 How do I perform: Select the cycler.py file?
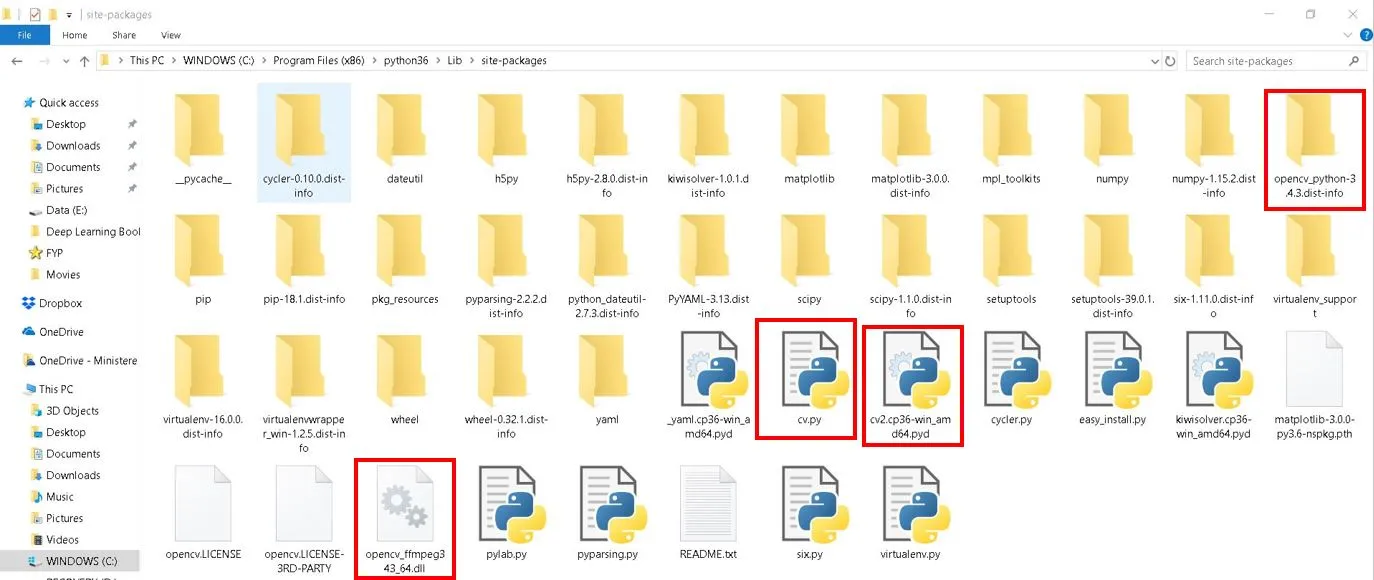coord(1011,380)
